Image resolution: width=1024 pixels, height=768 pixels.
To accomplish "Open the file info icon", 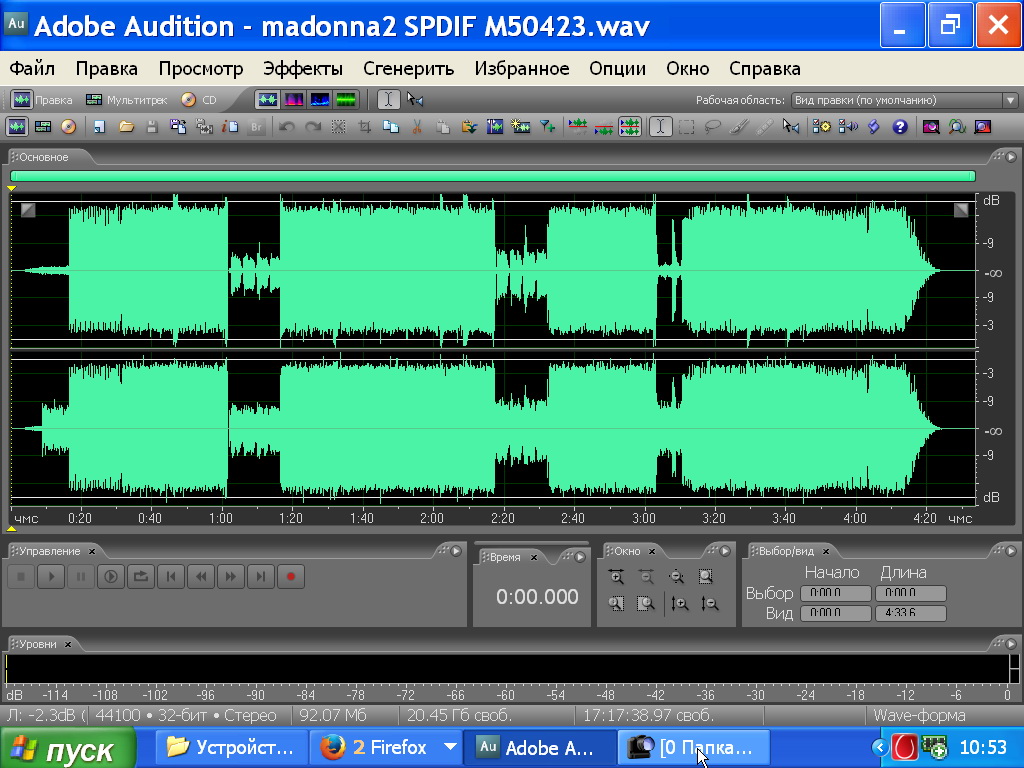I will (230, 127).
